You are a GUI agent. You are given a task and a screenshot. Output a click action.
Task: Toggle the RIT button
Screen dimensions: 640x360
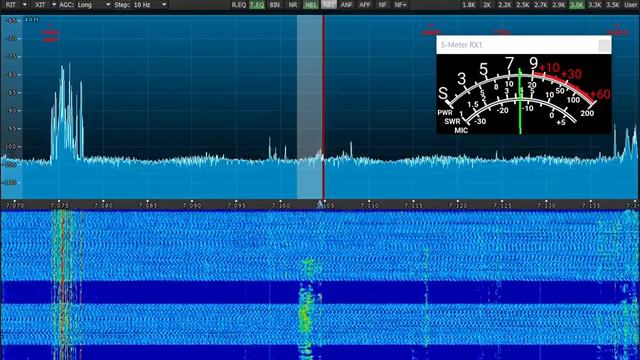pyautogui.click(x=11, y=5)
